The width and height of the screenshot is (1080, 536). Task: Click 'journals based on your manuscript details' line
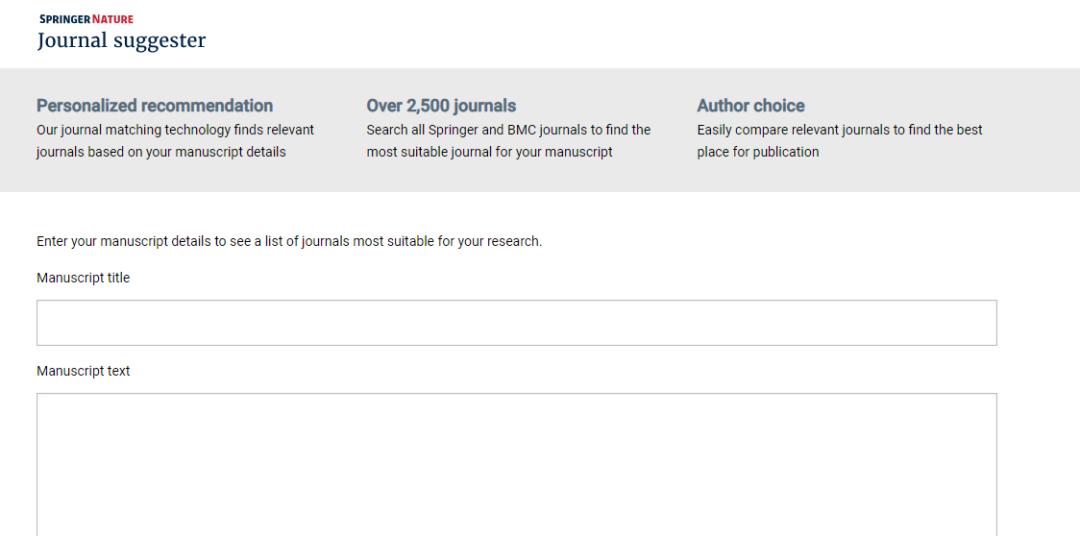(161, 153)
